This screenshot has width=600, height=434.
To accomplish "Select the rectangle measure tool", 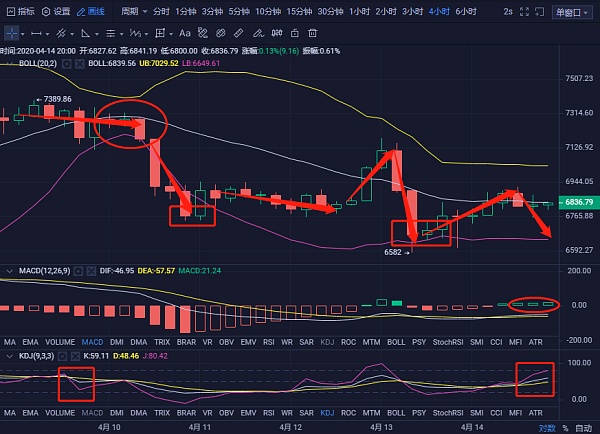I will point(160,34).
